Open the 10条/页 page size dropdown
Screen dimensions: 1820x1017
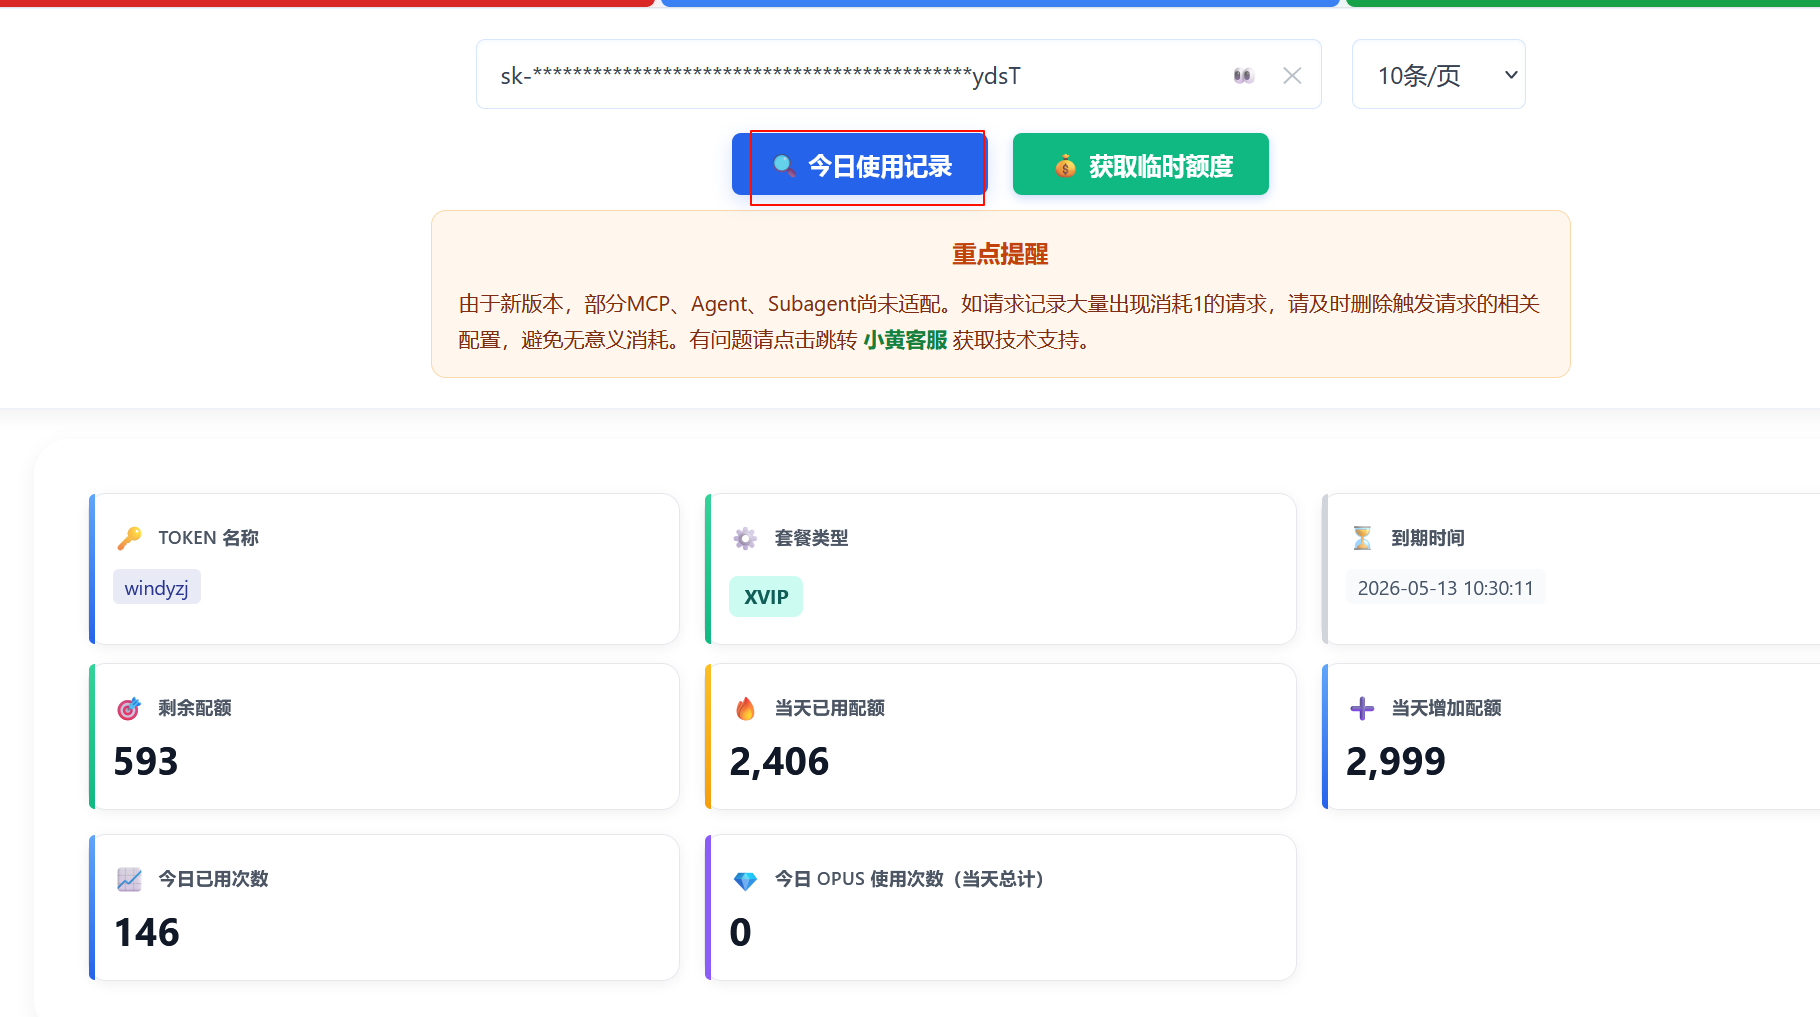(1438, 75)
